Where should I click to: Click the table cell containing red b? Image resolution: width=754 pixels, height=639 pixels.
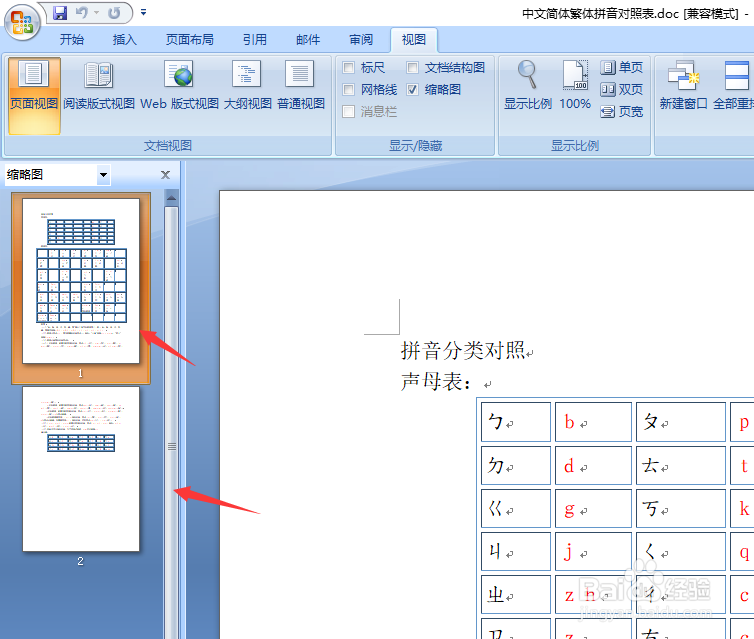click(x=593, y=422)
